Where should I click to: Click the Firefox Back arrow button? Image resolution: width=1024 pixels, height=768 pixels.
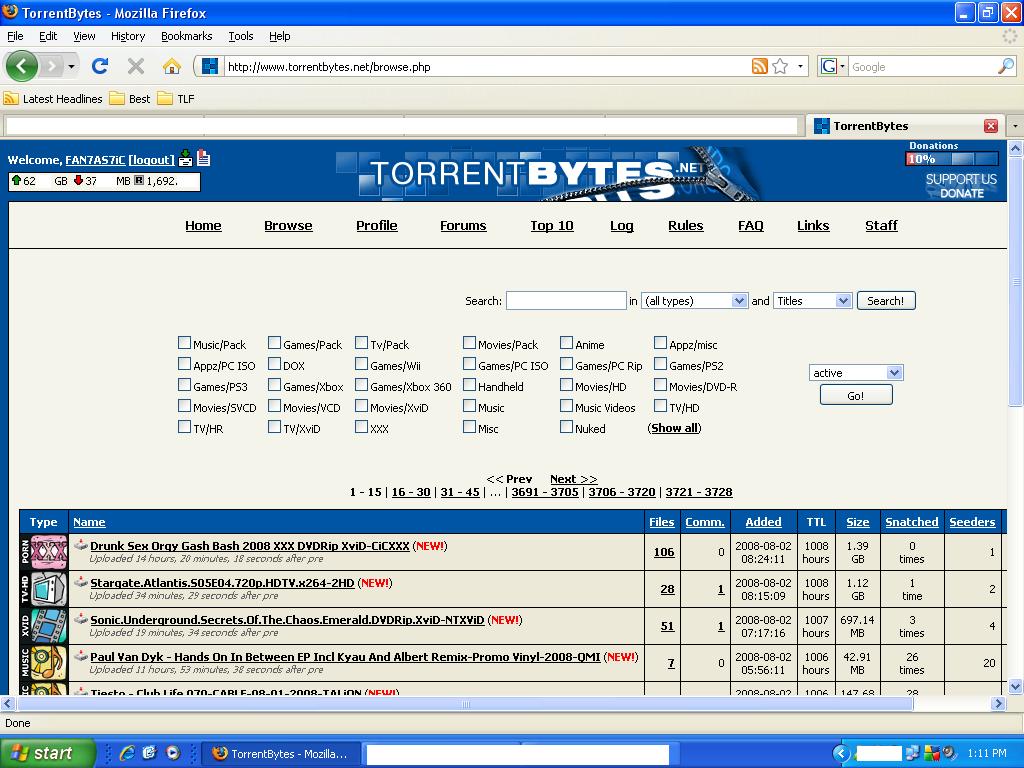click(x=22, y=66)
